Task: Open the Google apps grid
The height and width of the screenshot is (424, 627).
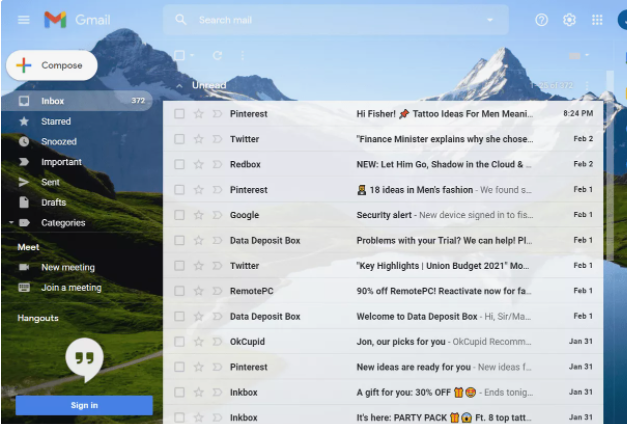Action: point(597,20)
